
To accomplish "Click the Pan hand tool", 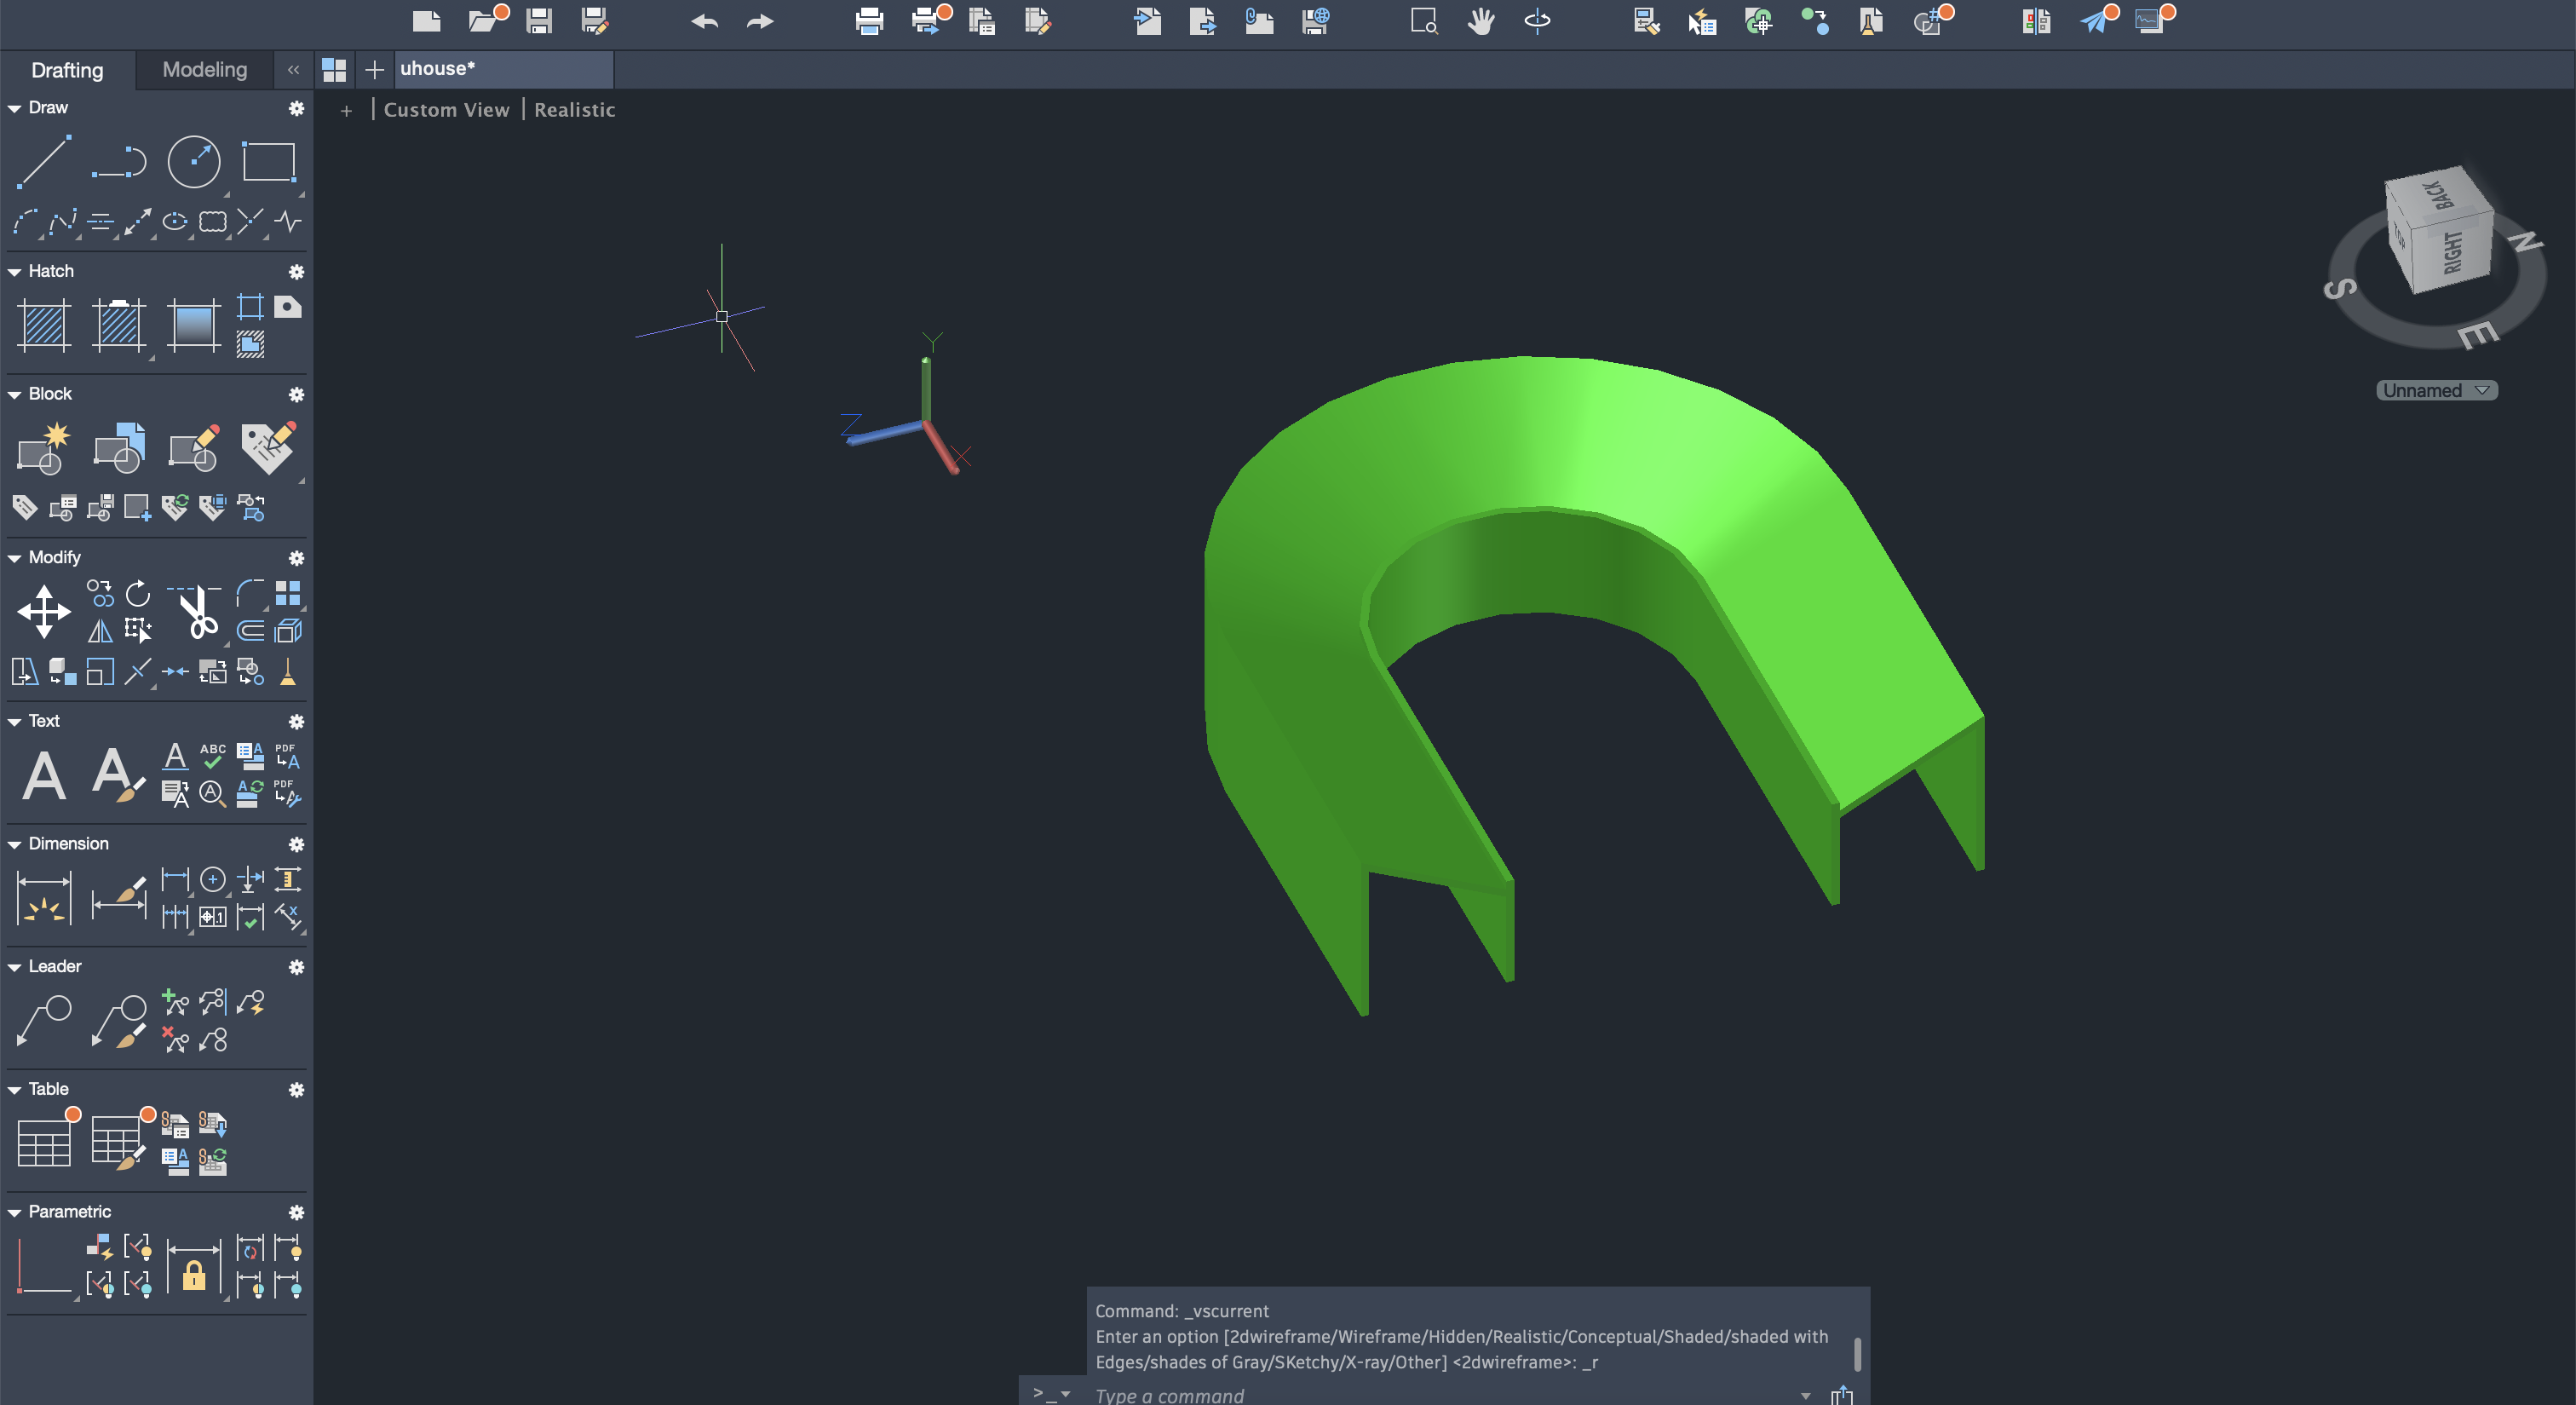I will (x=1481, y=21).
